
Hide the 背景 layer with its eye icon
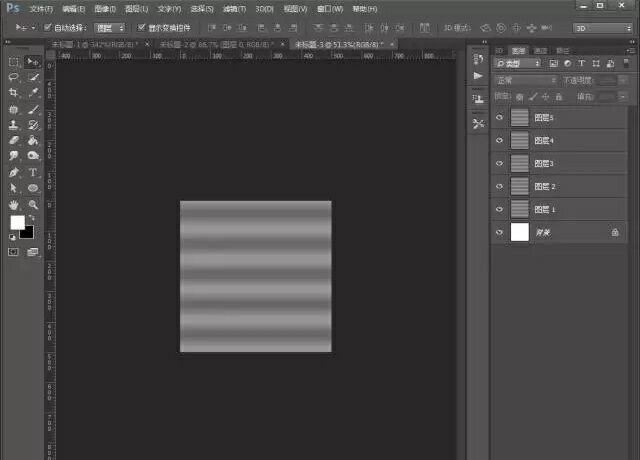point(499,231)
